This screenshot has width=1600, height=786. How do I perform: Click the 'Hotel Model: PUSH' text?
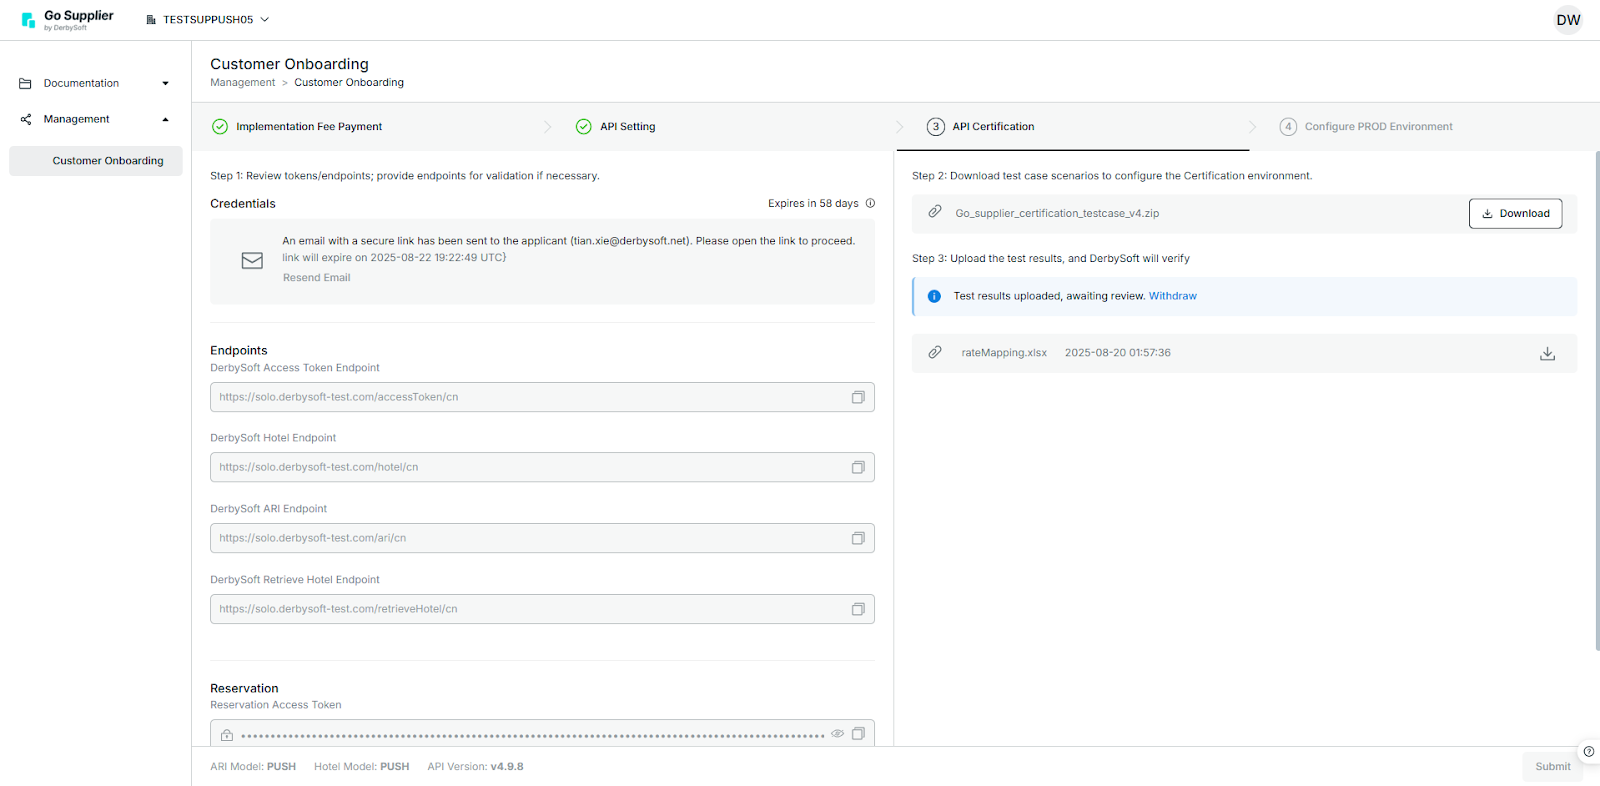pyautogui.click(x=361, y=767)
